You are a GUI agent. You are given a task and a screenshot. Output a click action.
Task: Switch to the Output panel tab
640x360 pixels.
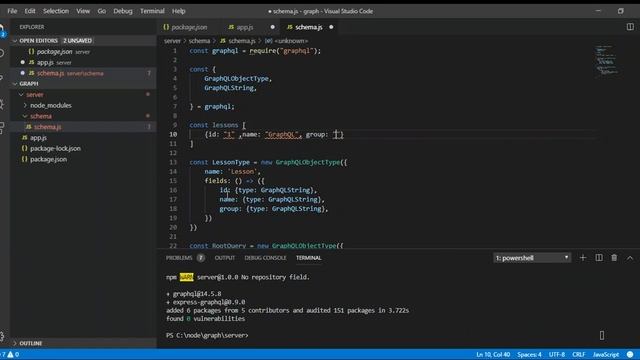tap(224, 258)
